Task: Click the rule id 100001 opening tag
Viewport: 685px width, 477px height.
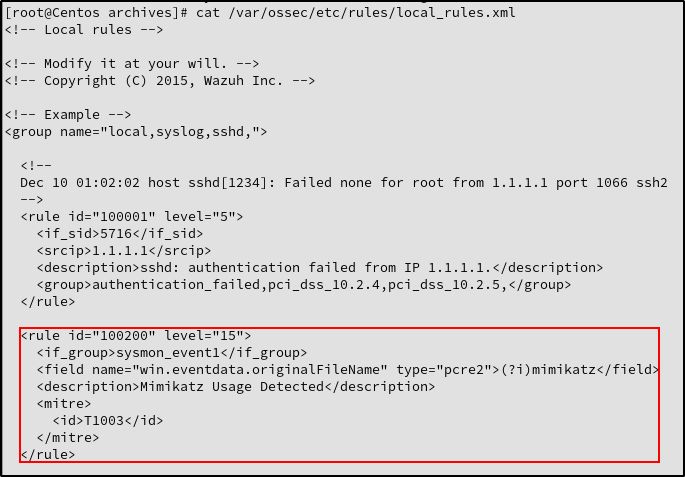Action: tap(132, 217)
